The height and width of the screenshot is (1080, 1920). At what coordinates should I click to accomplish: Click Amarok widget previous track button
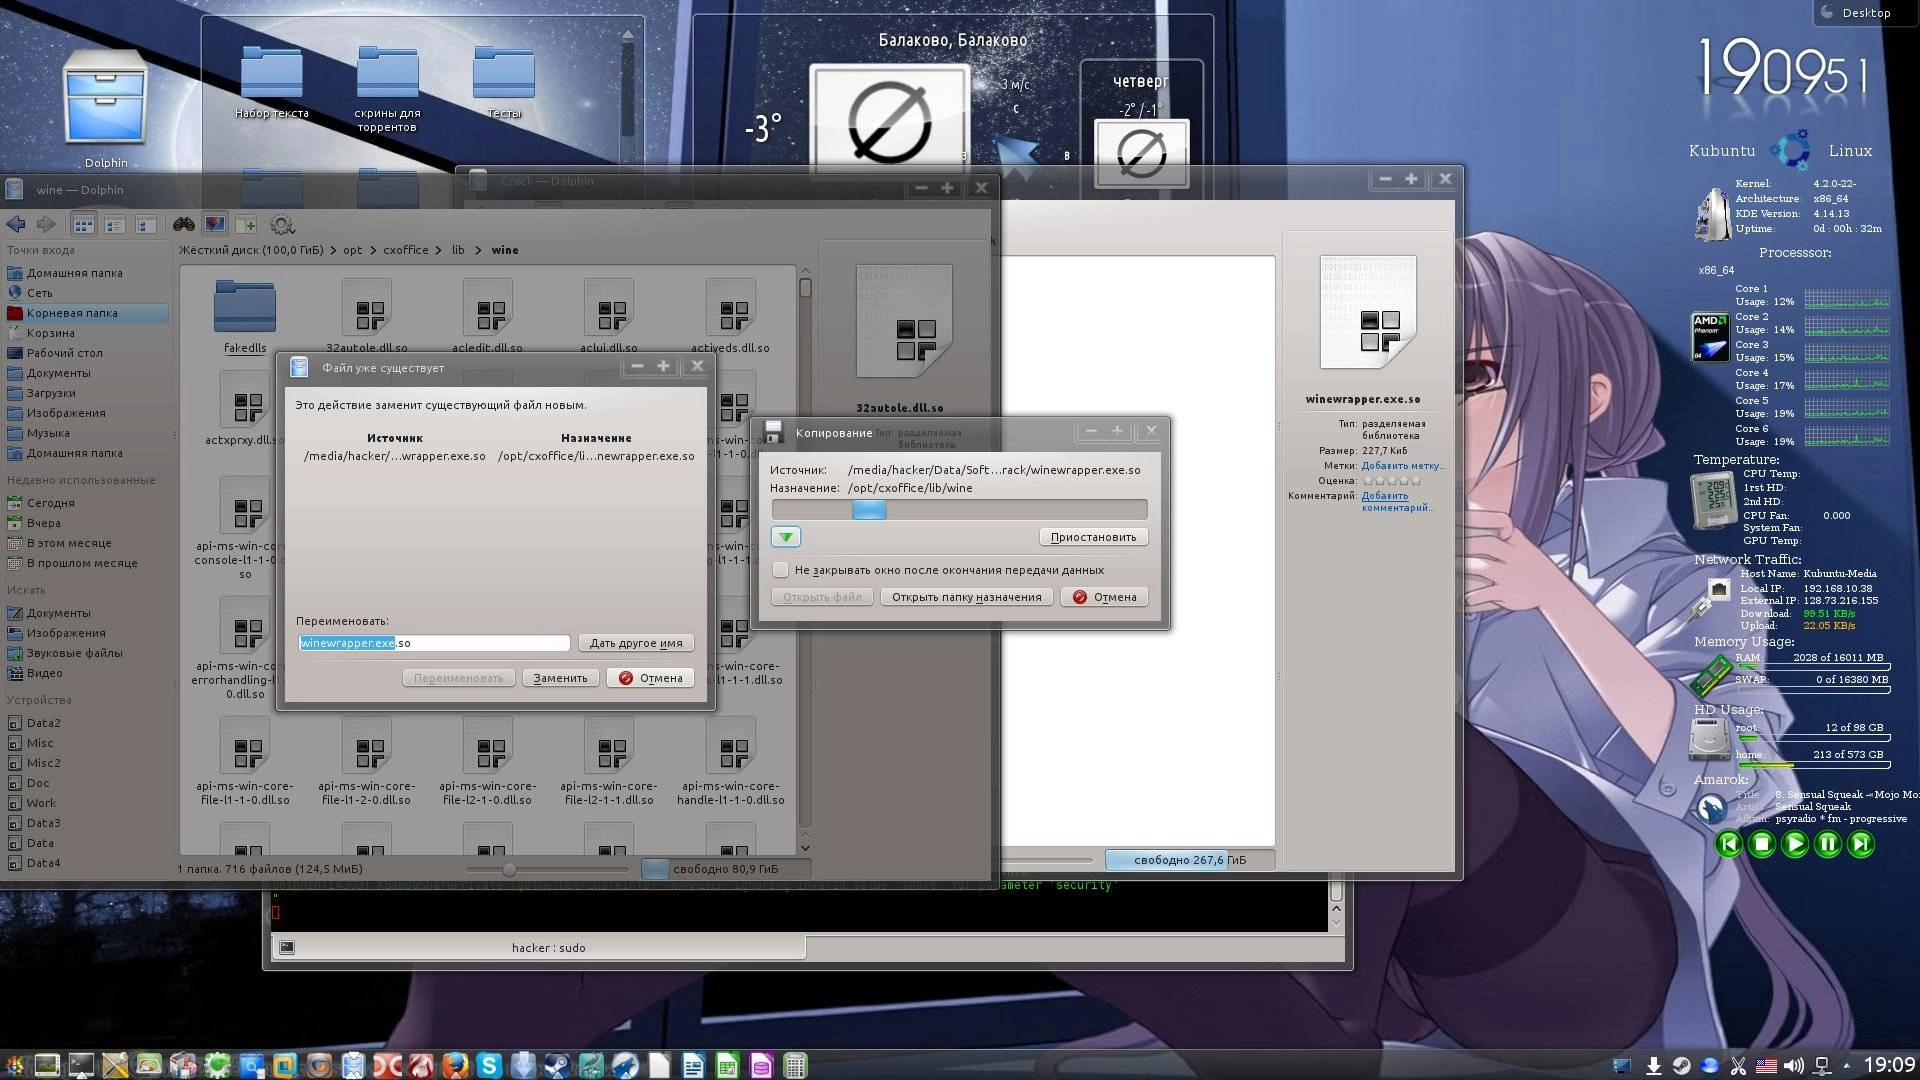tap(1729, 844)
